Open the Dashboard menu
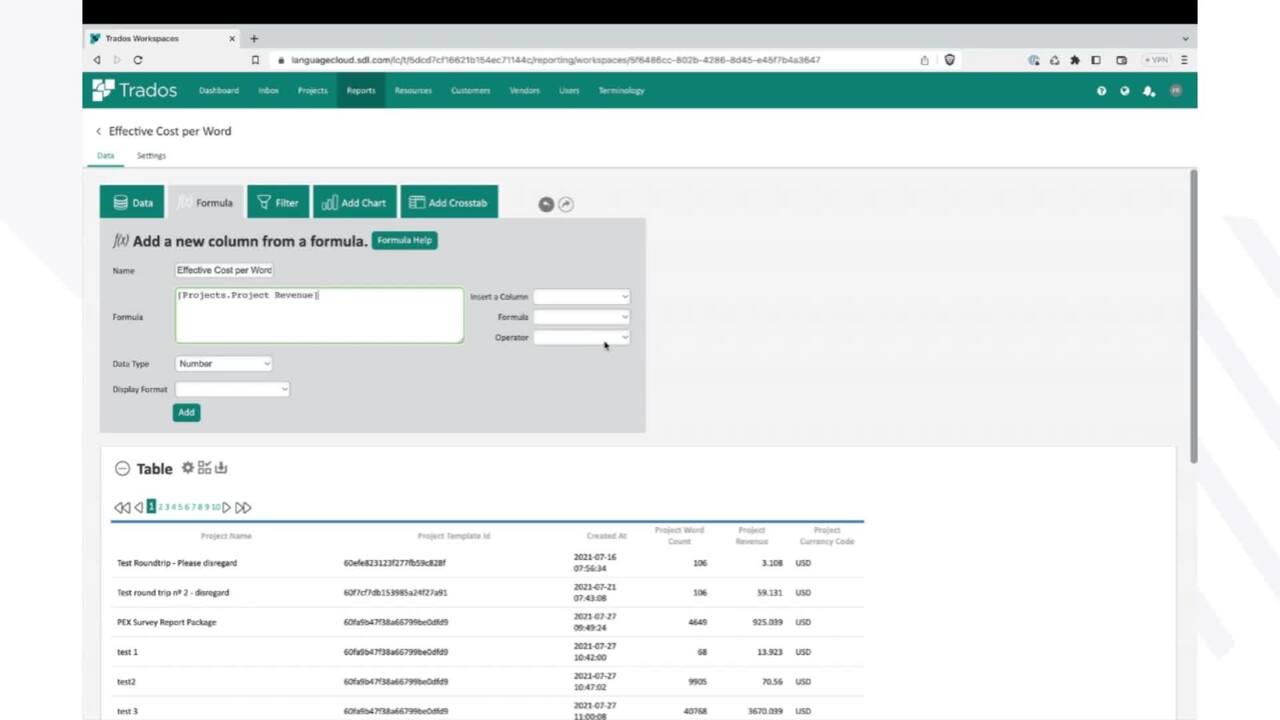Viewport: 1280px width, 720px height. [x=219, y=90]
